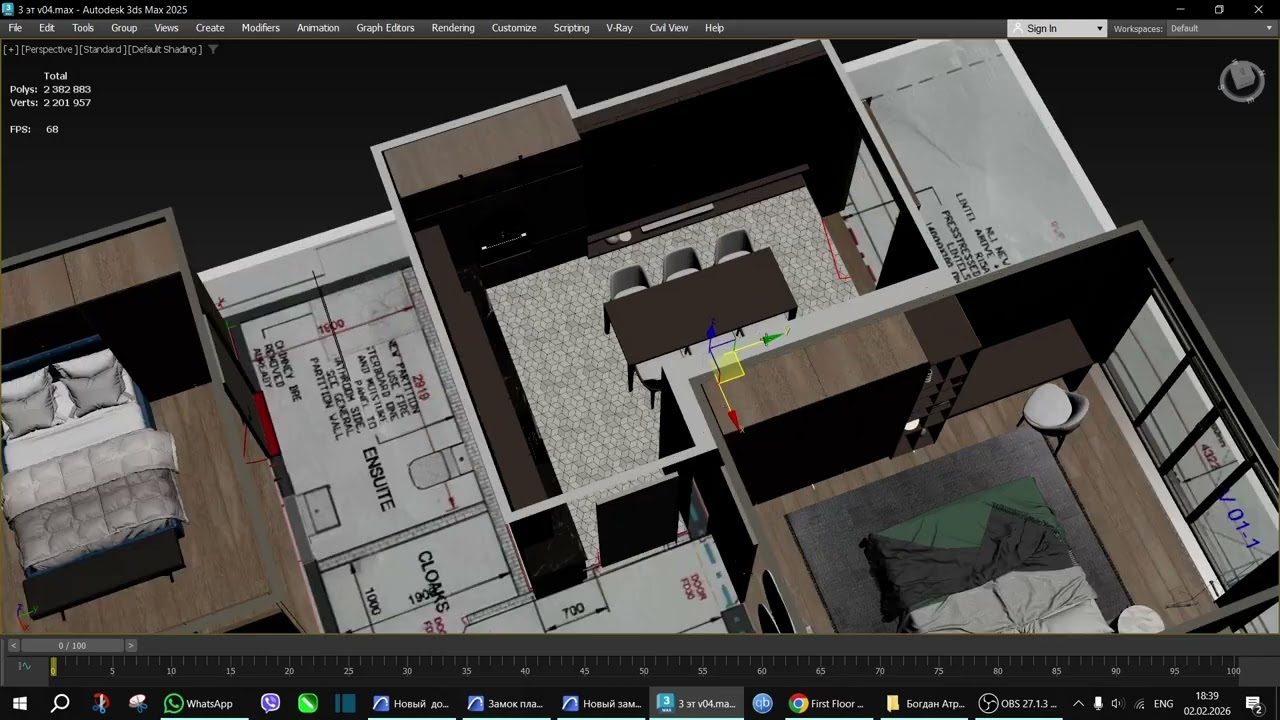Open the V-Ray menu

coord(619,28)
